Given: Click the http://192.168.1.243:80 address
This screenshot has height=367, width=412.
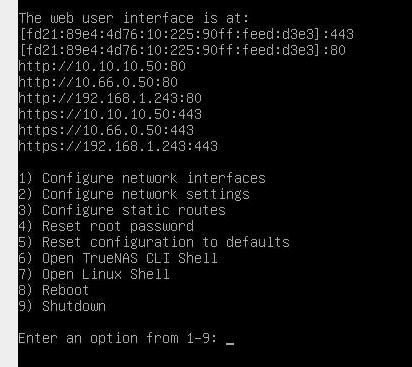Looking at the screenshot, I should coord(110,98).
